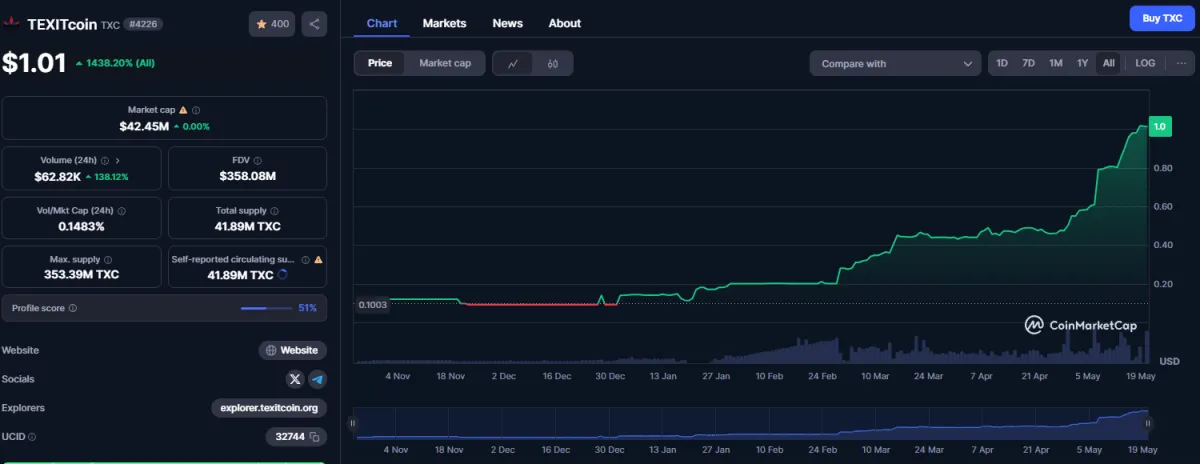This screenshot has width=1200, height=464.
Task: Copy UCID 32744 with copy icon
Action: [314, 437]
